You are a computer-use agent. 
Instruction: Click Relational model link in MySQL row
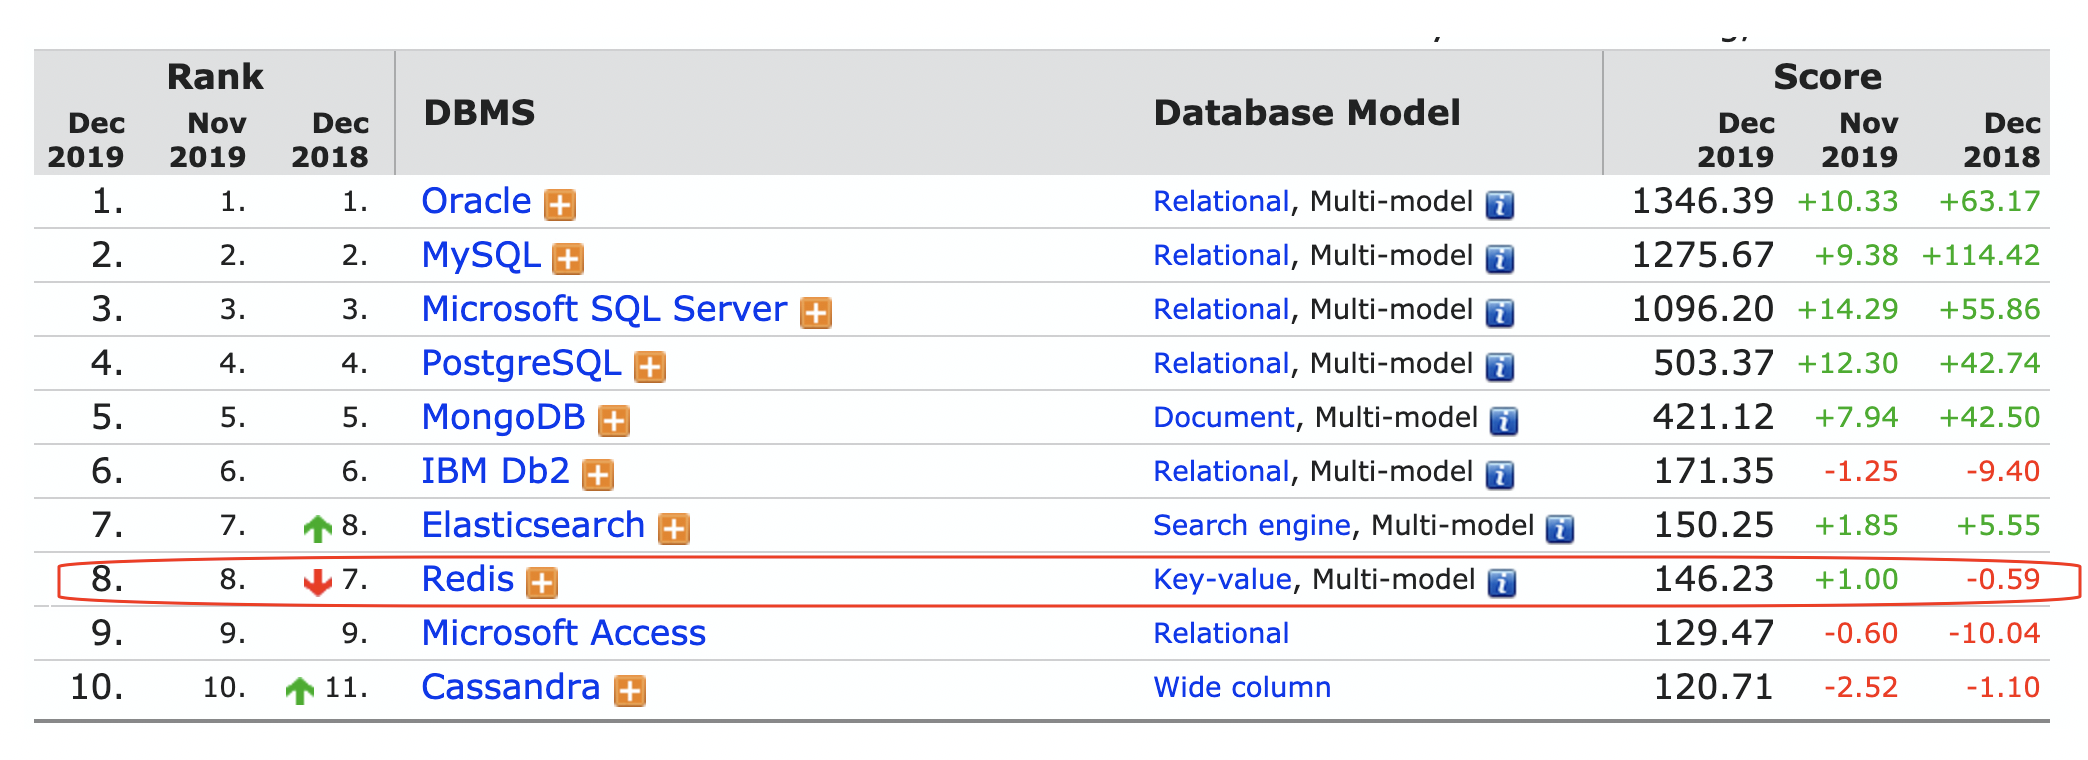pyautogui.click(x=1221, y=256)
